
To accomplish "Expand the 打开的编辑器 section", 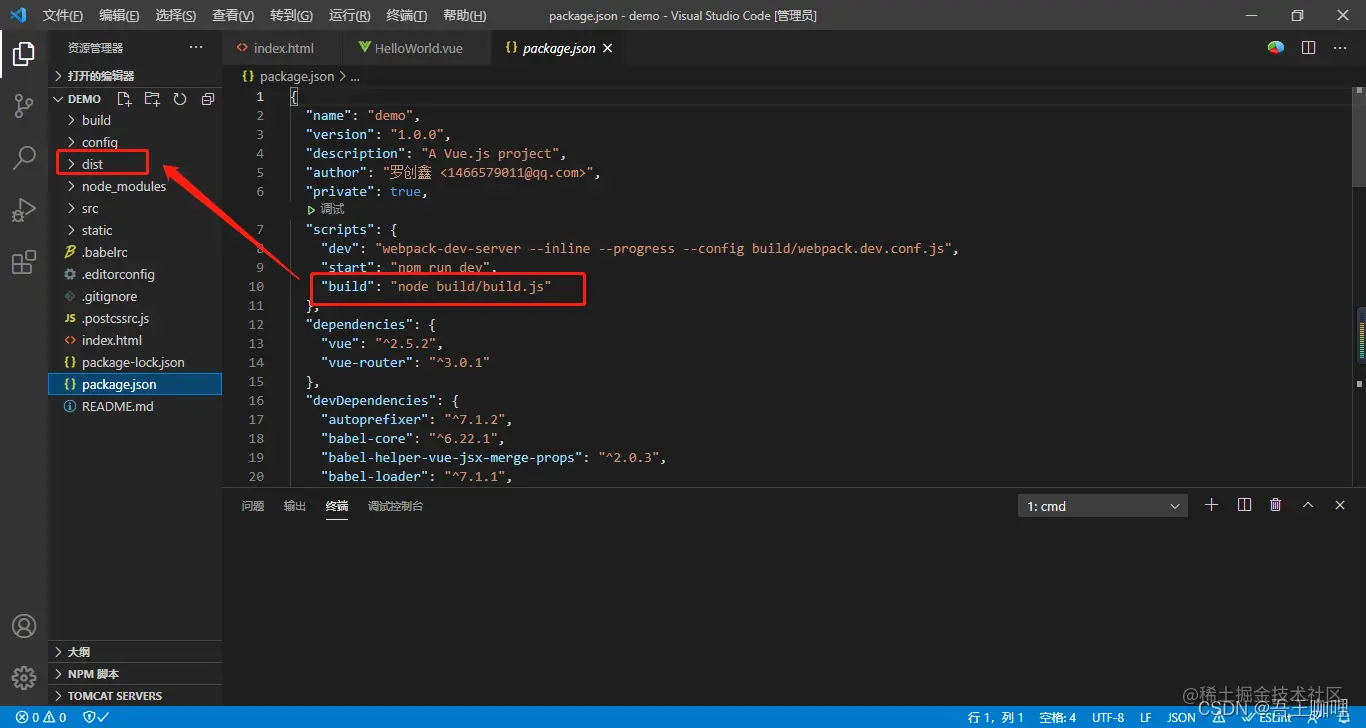I will click(135, 76).
